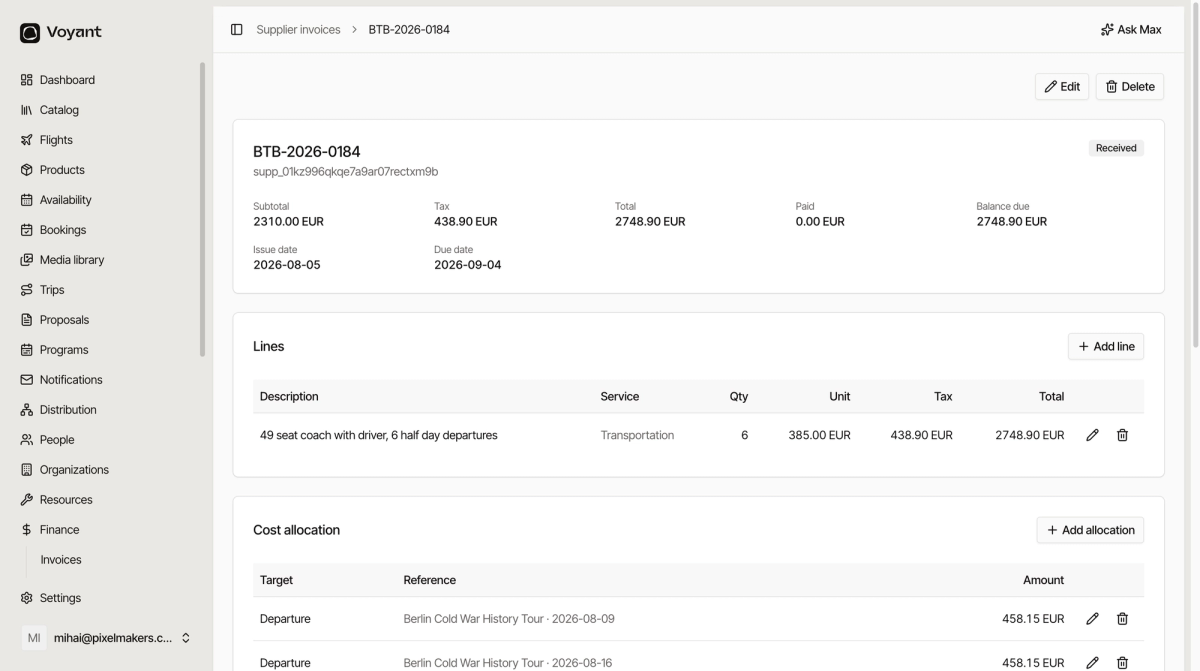This screenshot has height=671, width=1200.
Task: Click the Add allocation button
Action: [x=1090, y=530]
